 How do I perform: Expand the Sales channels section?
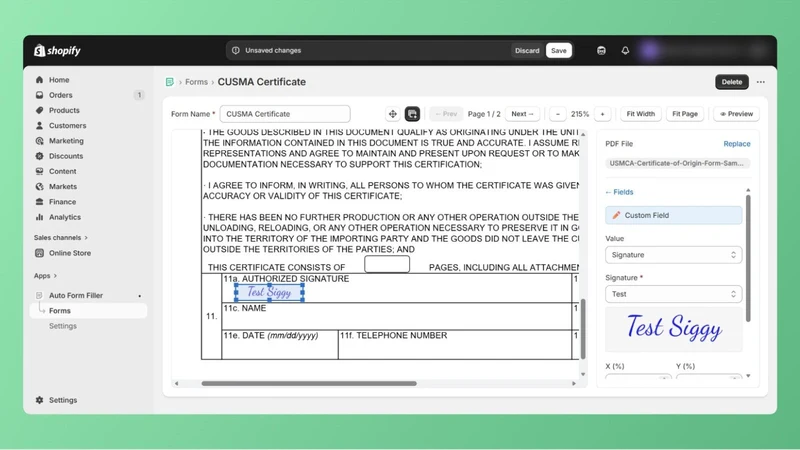coord(61,238)
